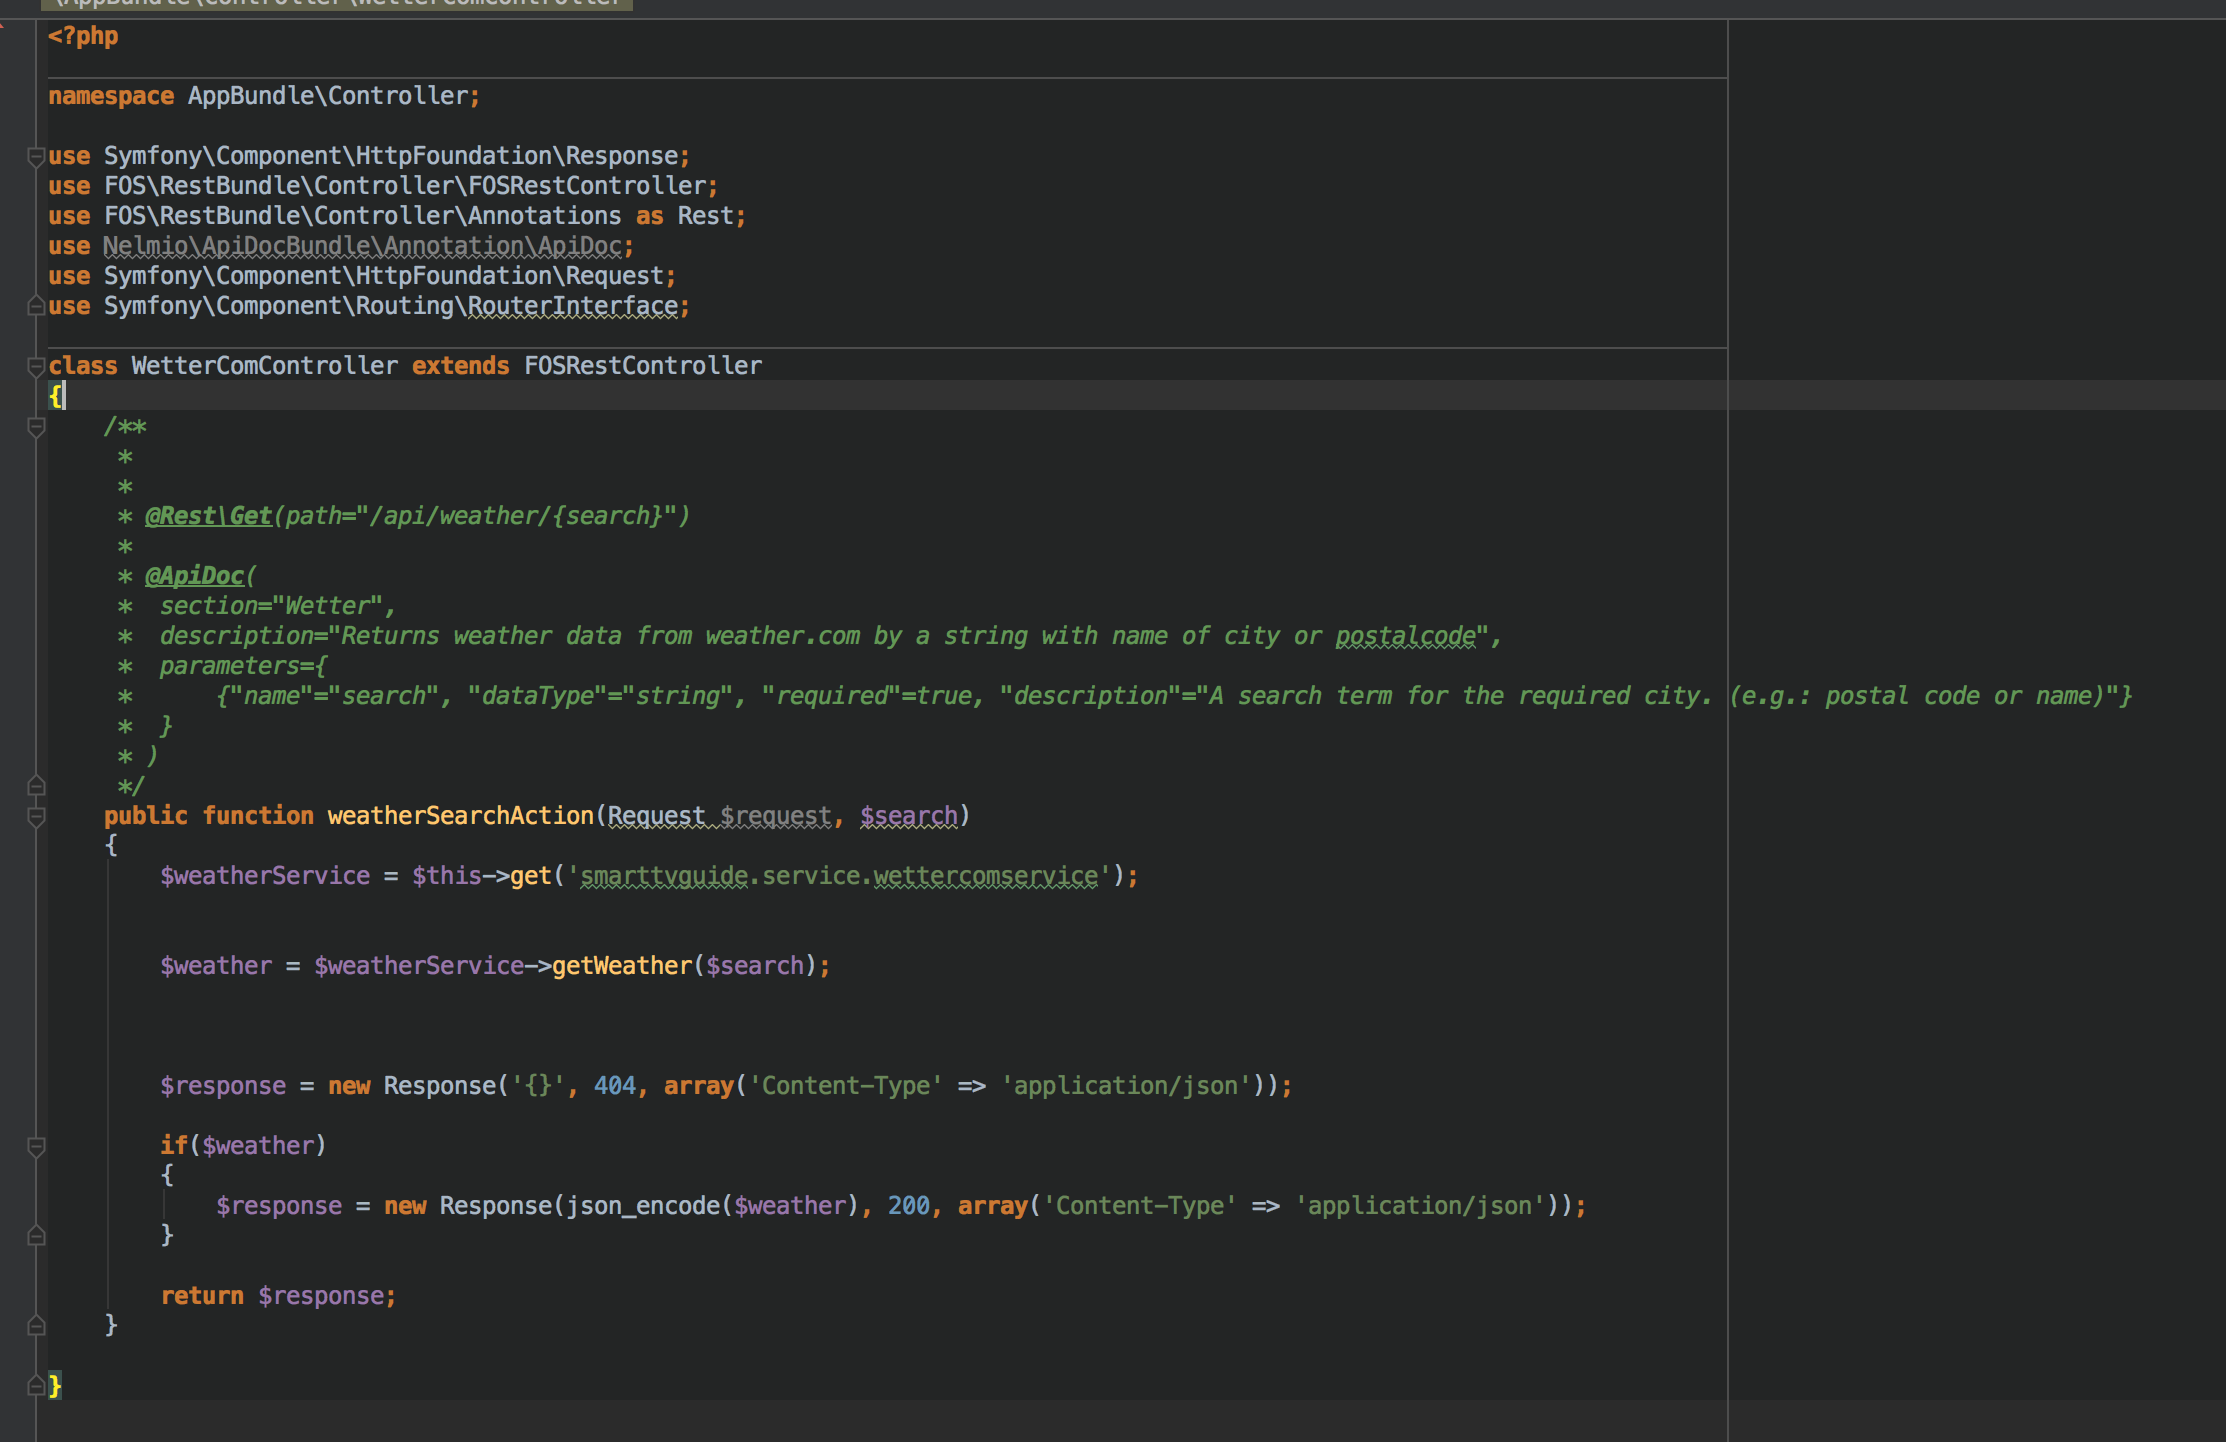Click the getWeather method call

621,966
